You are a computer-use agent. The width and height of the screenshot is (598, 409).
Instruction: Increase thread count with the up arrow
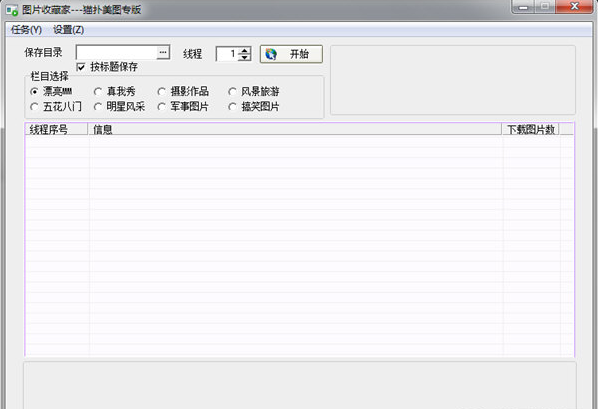pyautogui.click(x=244, y=50)
